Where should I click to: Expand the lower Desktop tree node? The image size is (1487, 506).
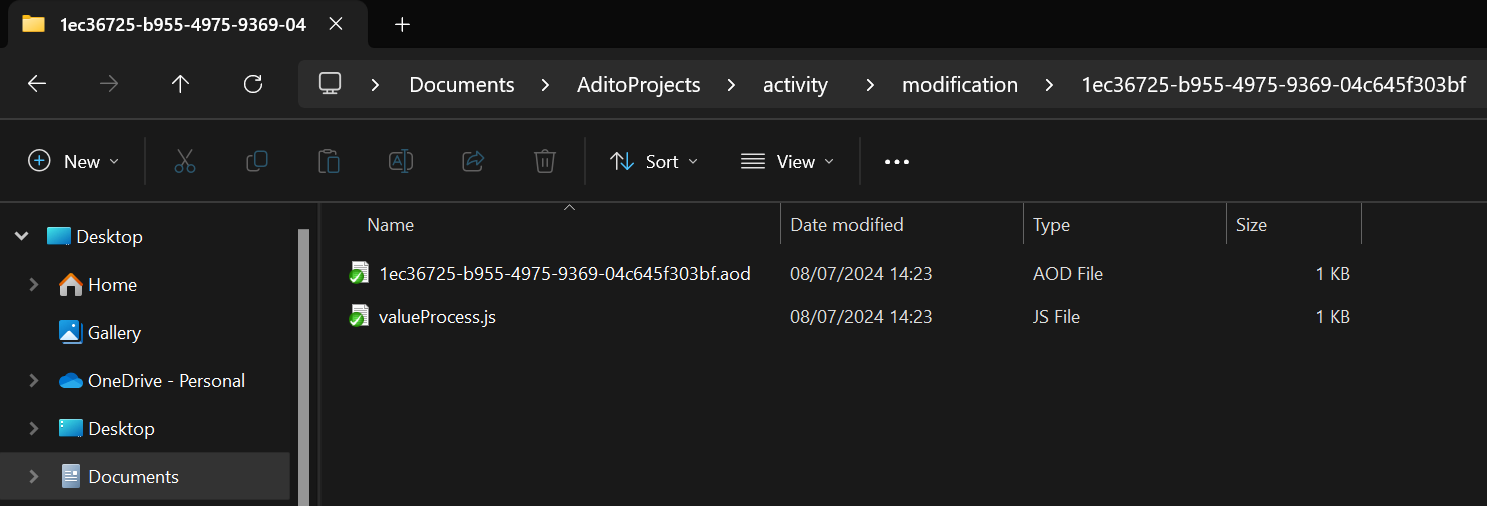[33, 429]
